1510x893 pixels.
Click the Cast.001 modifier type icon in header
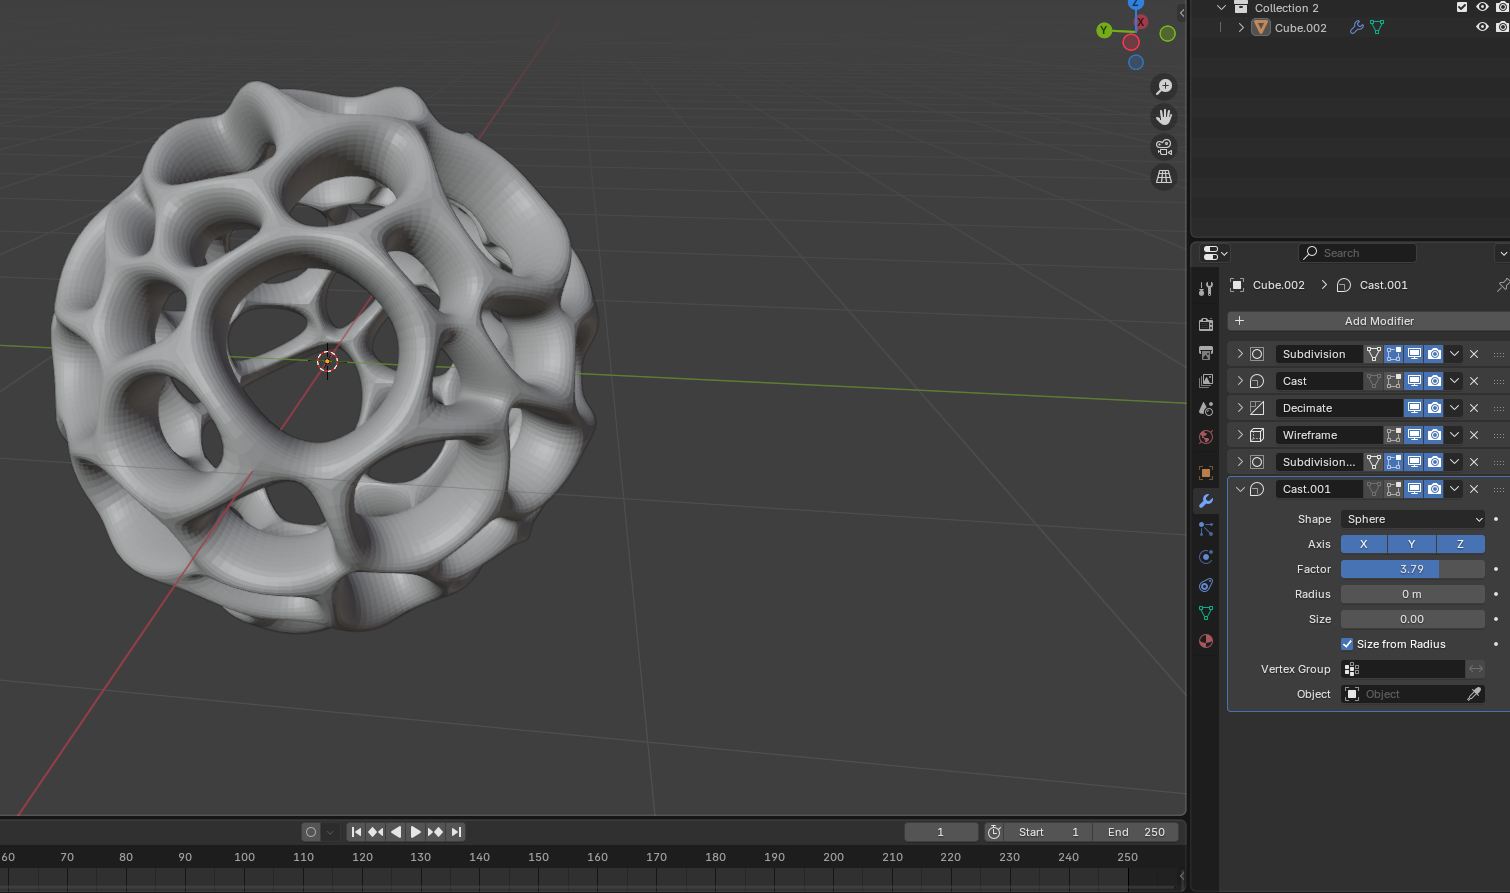(1257, 489)
